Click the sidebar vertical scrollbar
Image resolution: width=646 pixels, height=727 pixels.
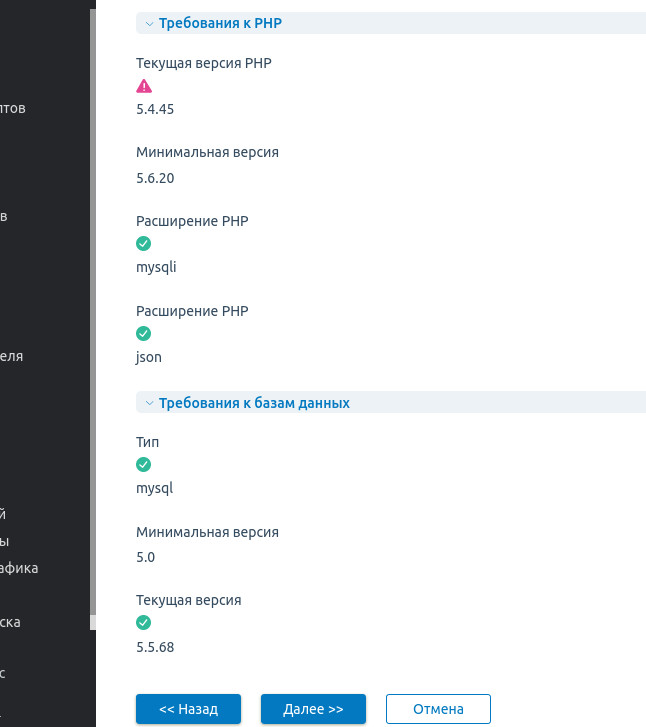[x=92, y=320]
